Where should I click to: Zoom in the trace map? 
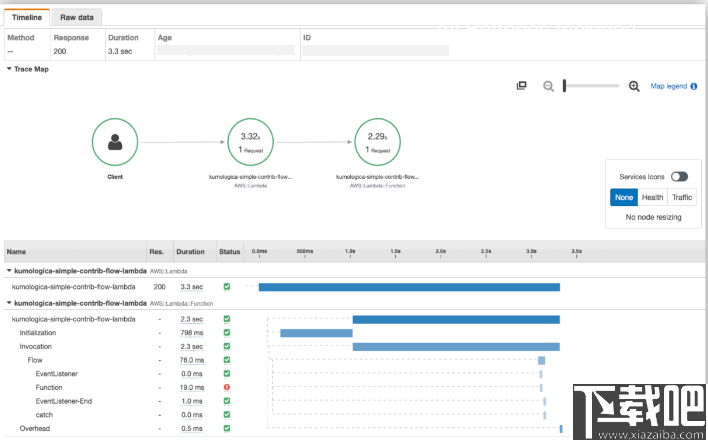pos(634,86)
